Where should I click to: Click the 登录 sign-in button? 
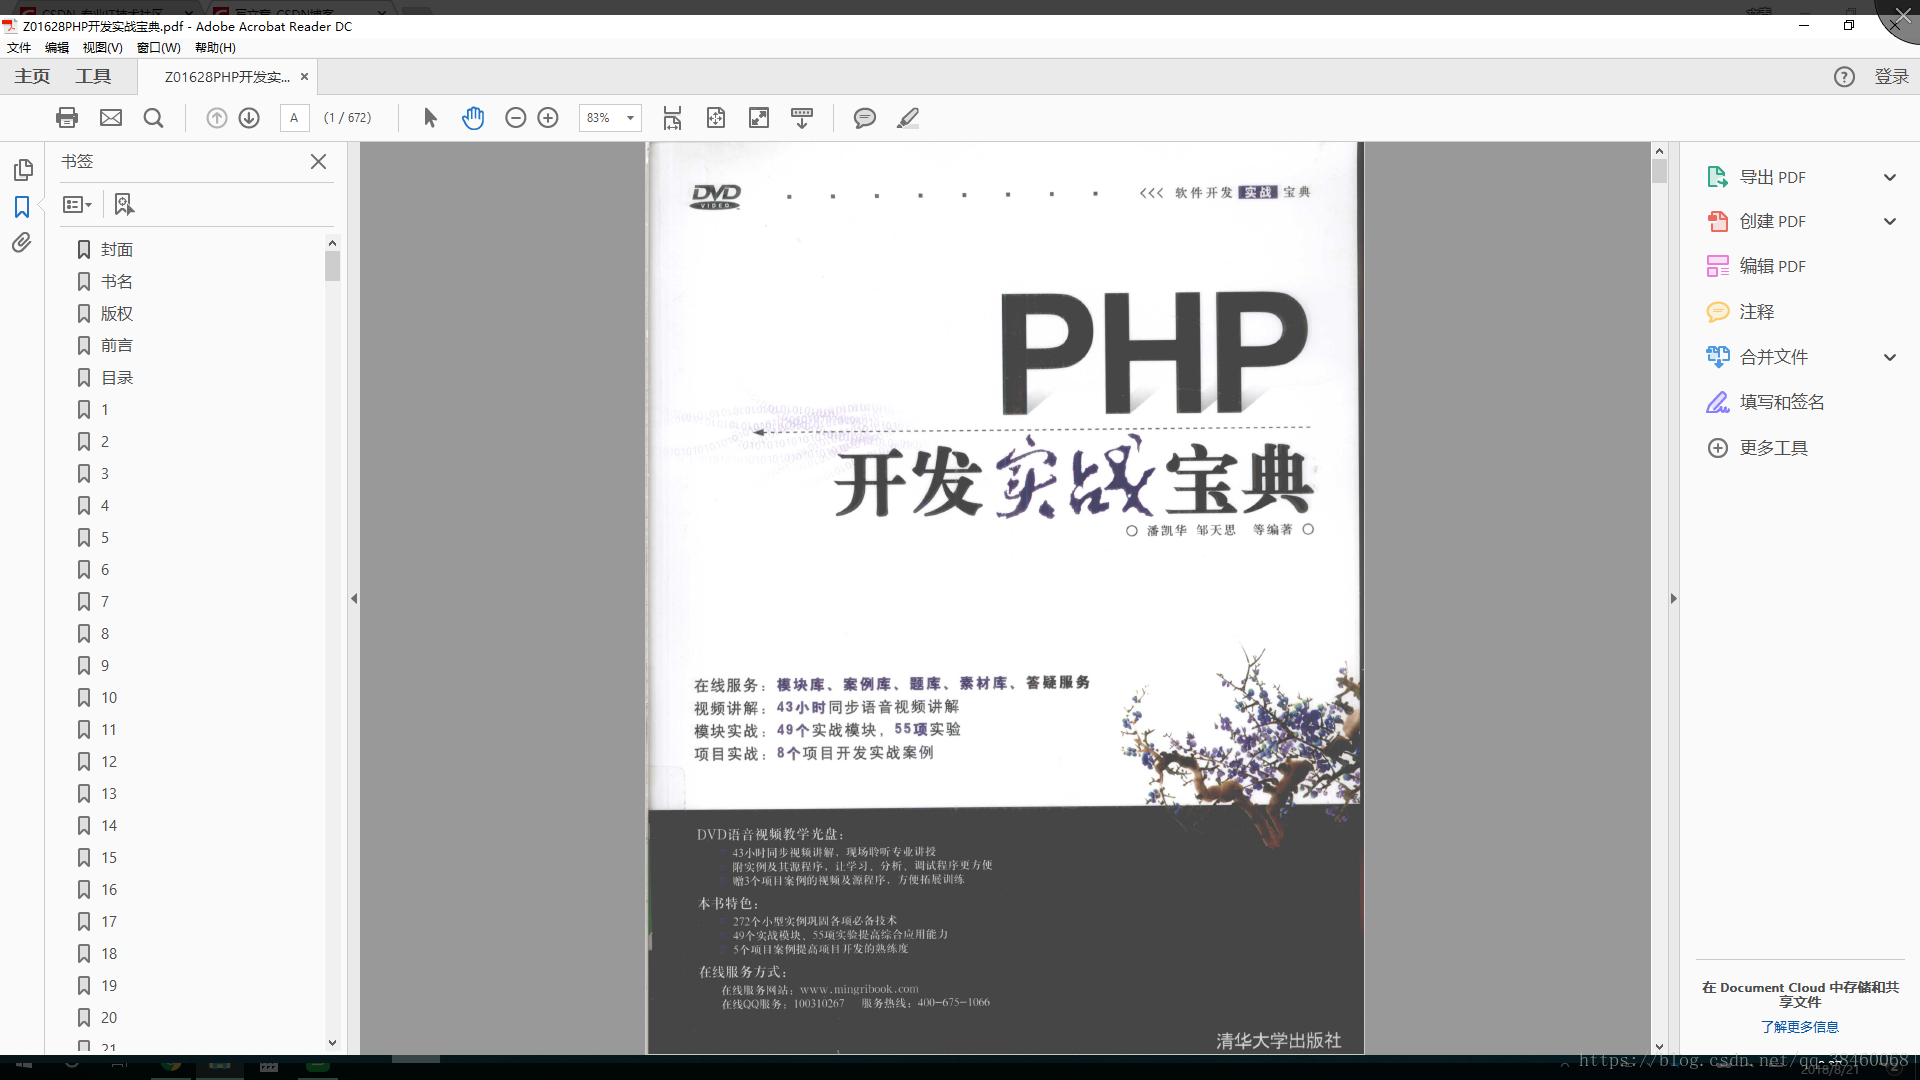(x=1891, y=77)
